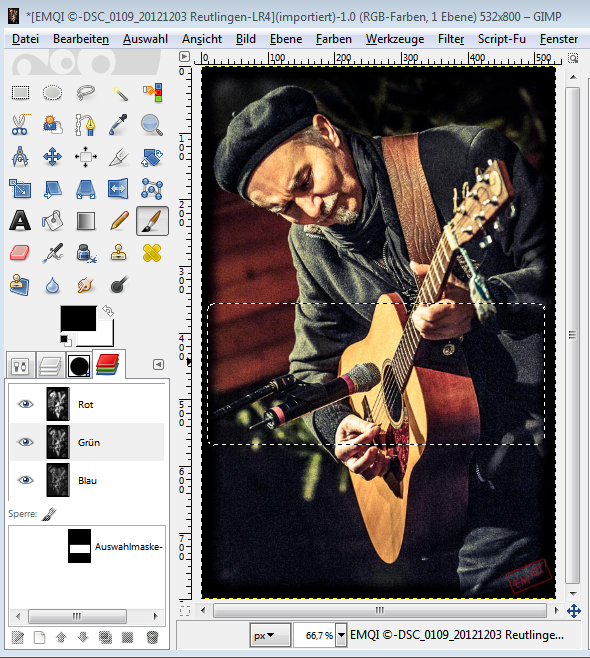Switch to the Tool Options tab

20,366
